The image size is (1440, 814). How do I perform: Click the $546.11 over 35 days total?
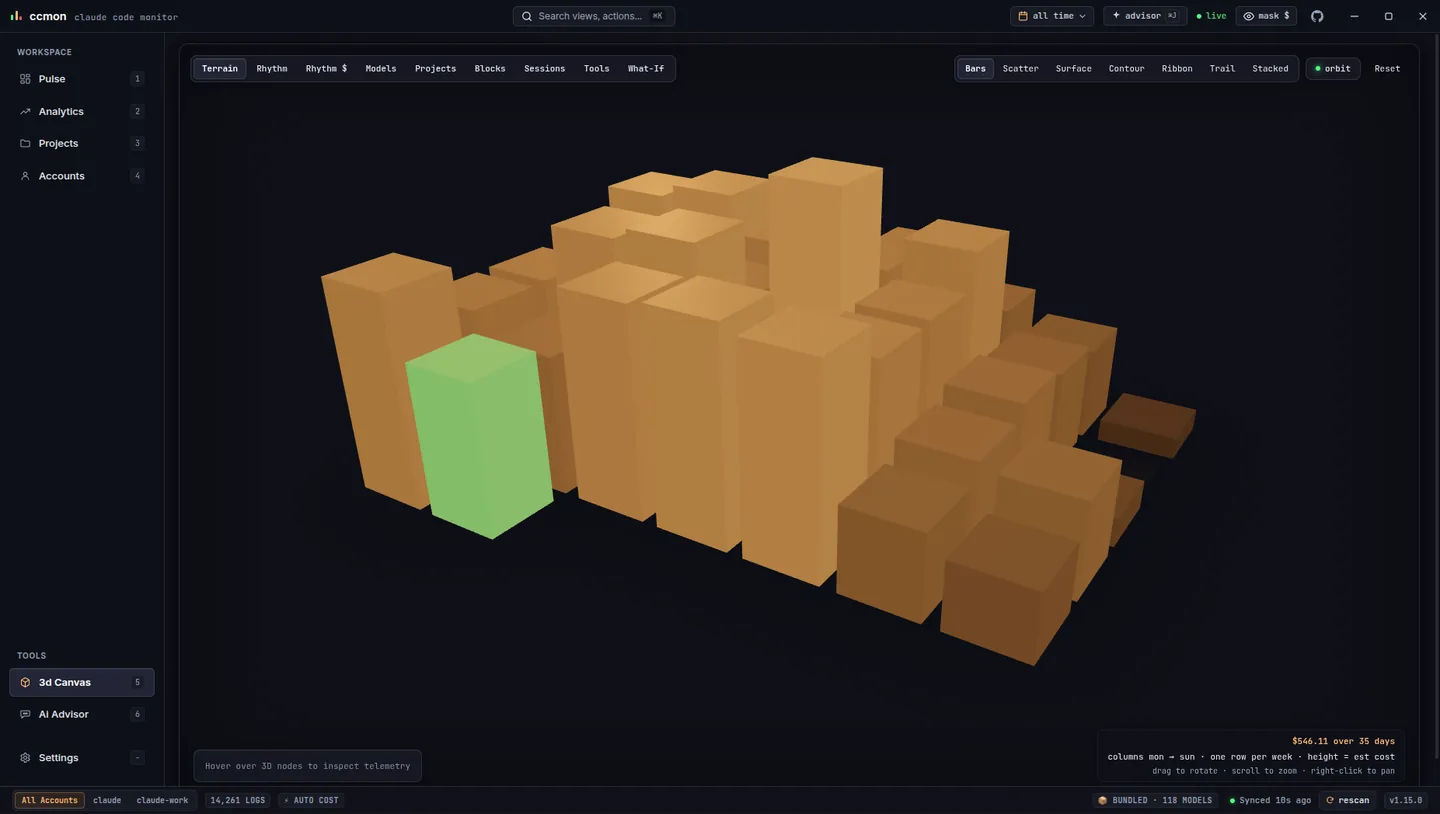1343,741
